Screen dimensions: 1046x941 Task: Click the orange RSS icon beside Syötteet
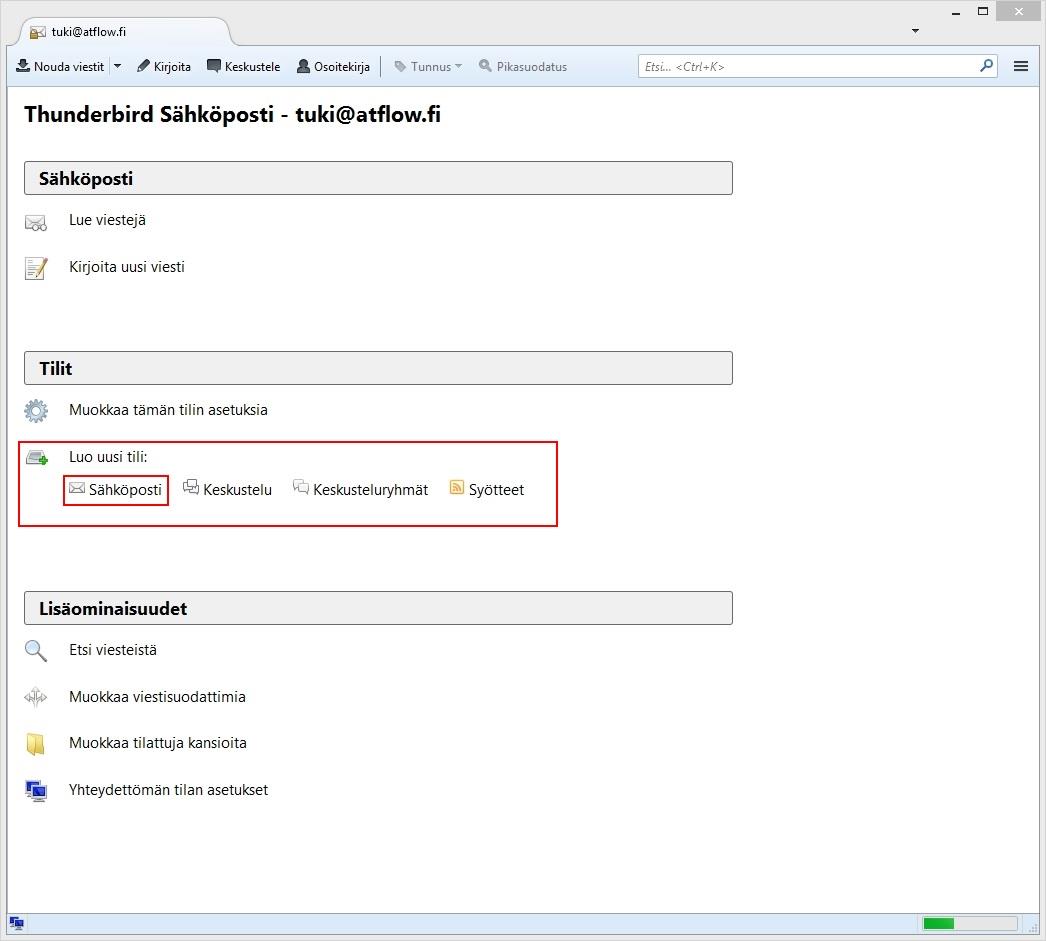tap(456, 488)
